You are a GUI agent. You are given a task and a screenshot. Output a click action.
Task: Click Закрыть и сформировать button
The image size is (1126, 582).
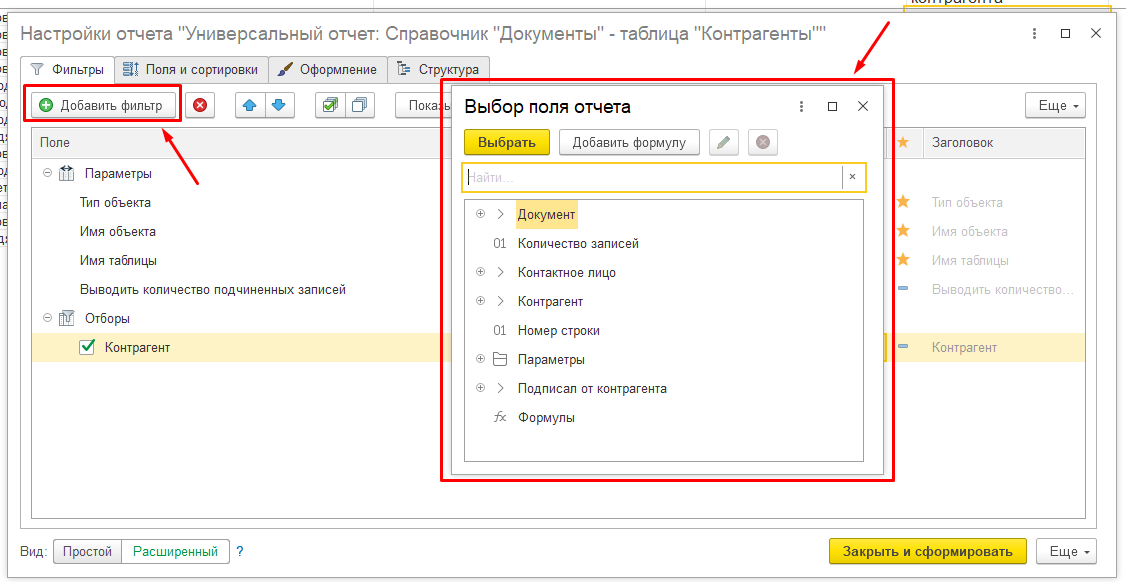[x=928, y=552]
